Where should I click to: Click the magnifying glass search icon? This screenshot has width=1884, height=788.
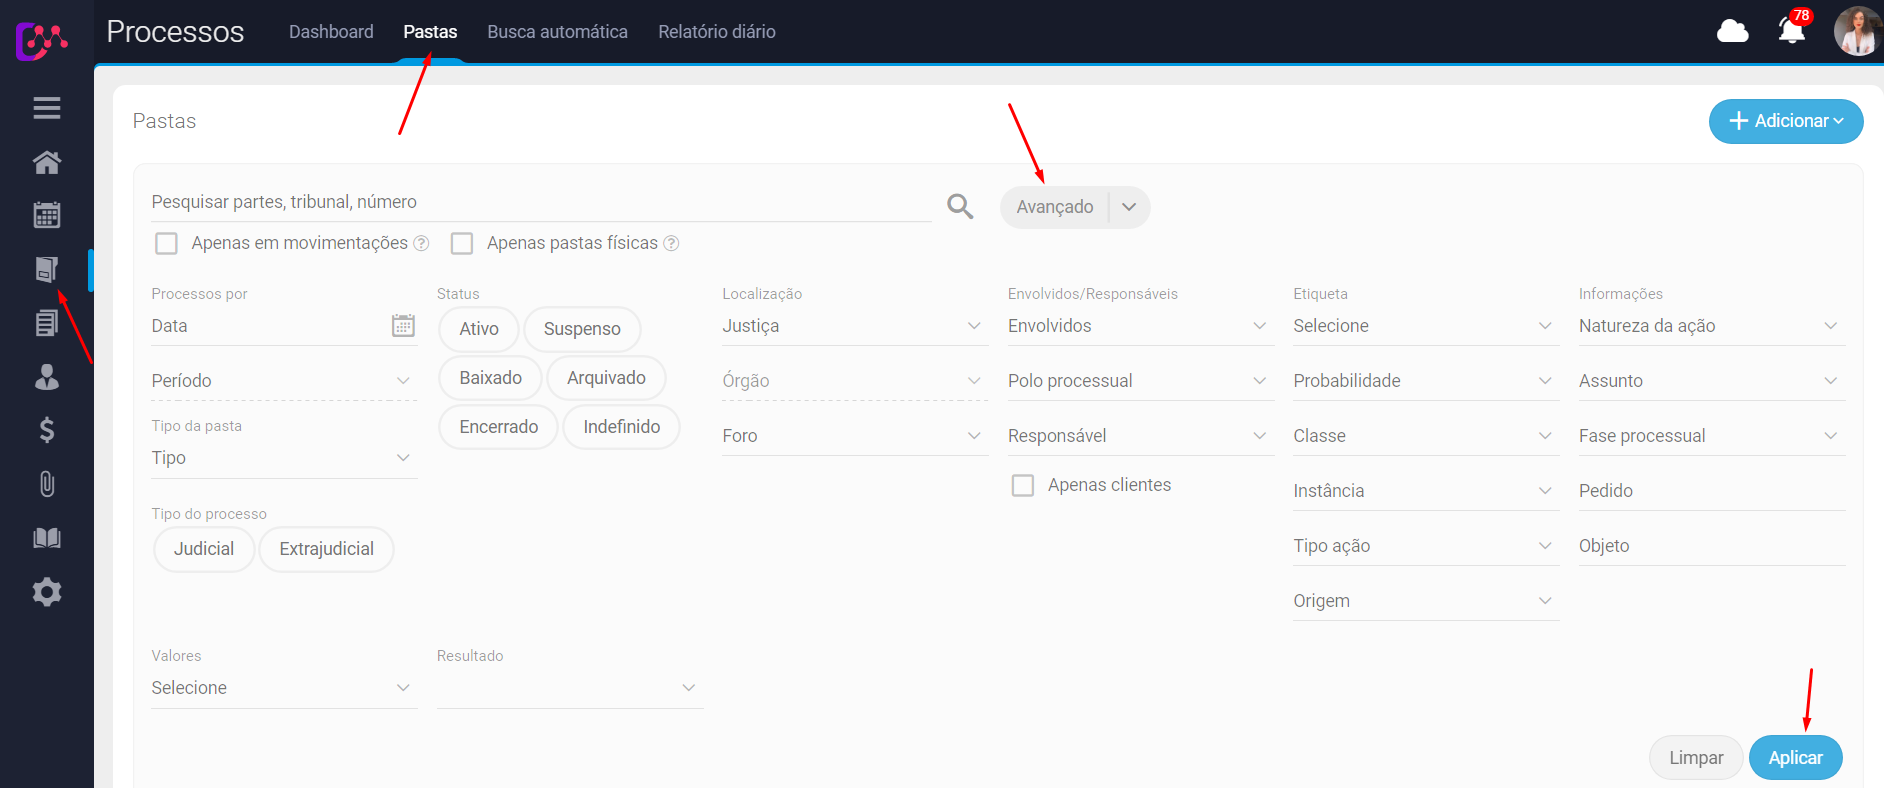coord(960,206)
